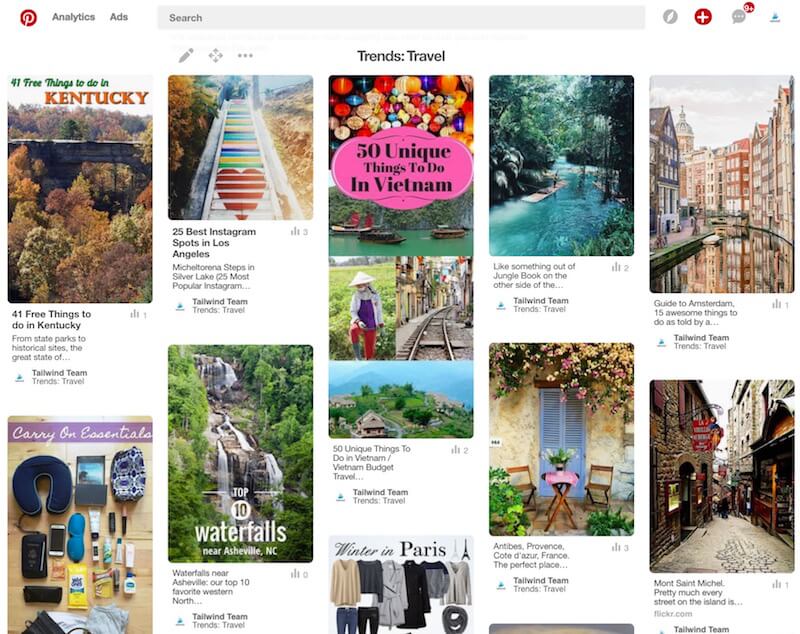The image size is (800, 634).
Task: Click the ellipsis badge on Antibes pin image
Action: coord(495,442)
